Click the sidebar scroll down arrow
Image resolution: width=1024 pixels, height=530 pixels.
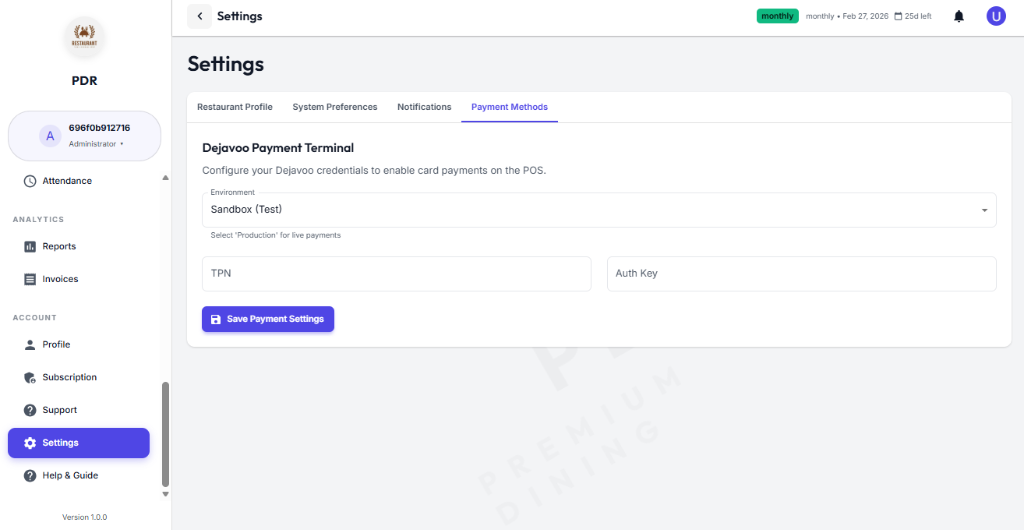click(x=165, y=494)
